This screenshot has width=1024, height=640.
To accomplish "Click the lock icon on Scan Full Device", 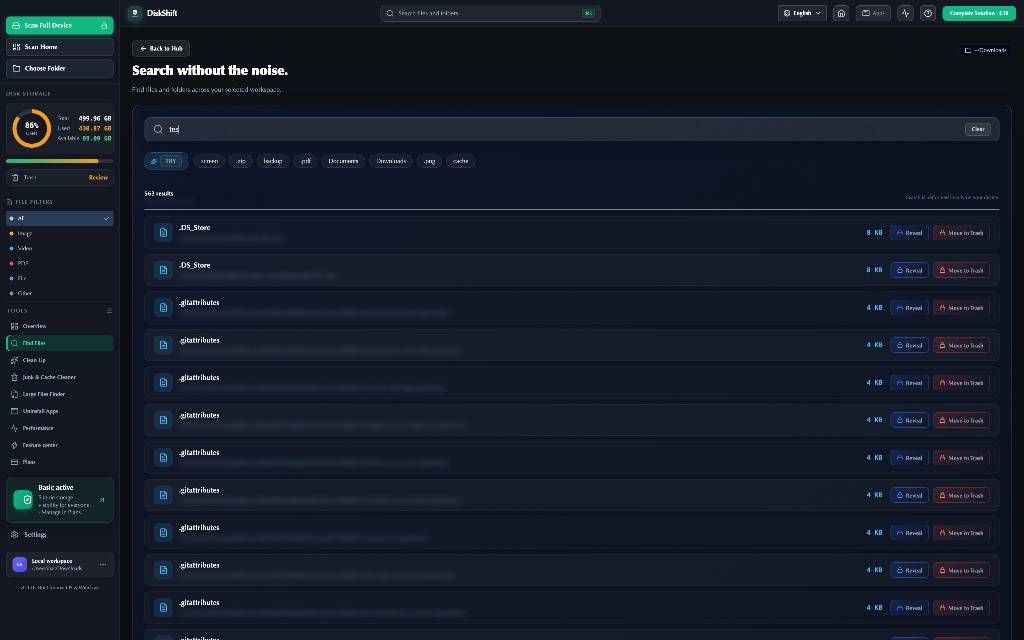I will coord(104,25).
